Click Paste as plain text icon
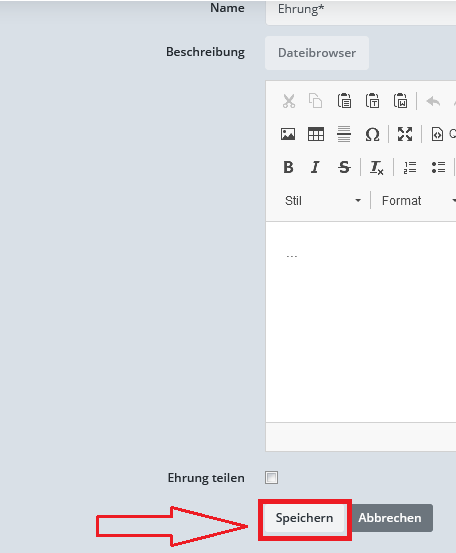The width and height of the screenshot is (456, 553). 372,101
